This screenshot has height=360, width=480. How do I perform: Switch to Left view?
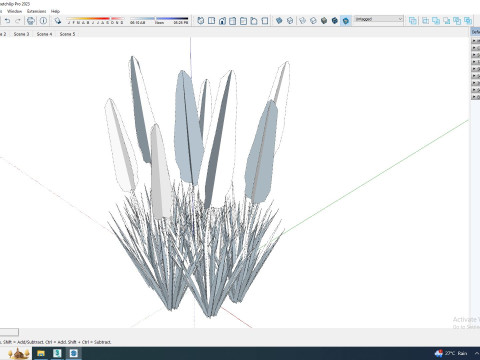pos(254,21)
